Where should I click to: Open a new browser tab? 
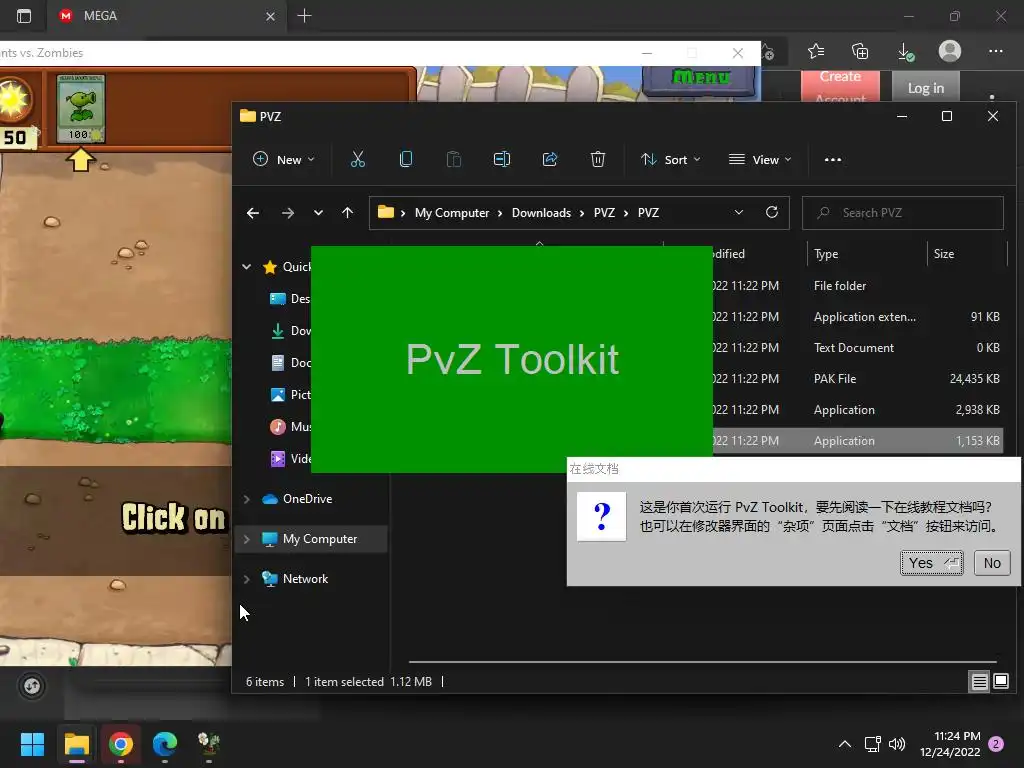click(304, 16)
